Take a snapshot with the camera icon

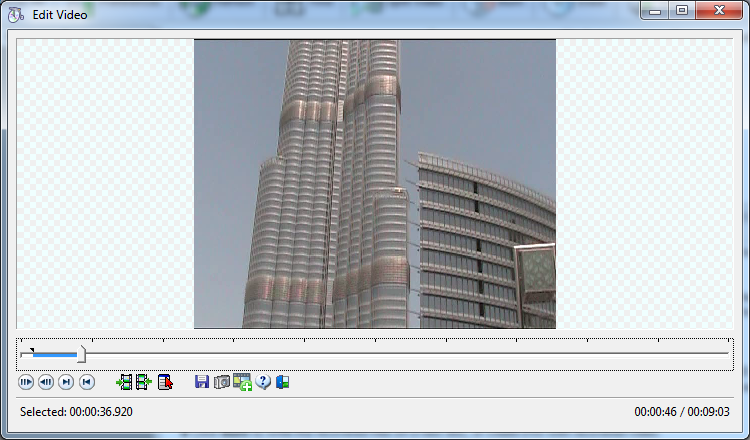pyautogui.click(x=222, y=382)
